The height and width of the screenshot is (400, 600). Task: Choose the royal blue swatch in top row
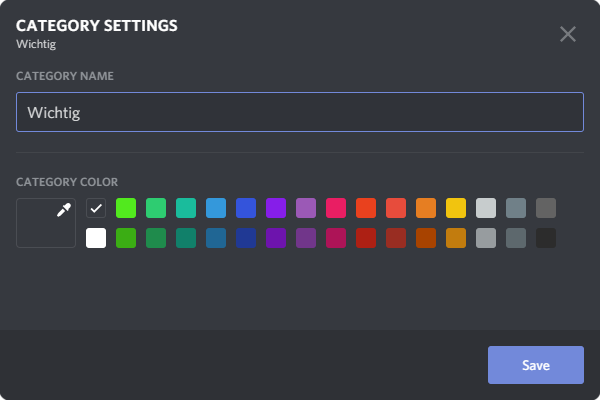pos(246,208)
